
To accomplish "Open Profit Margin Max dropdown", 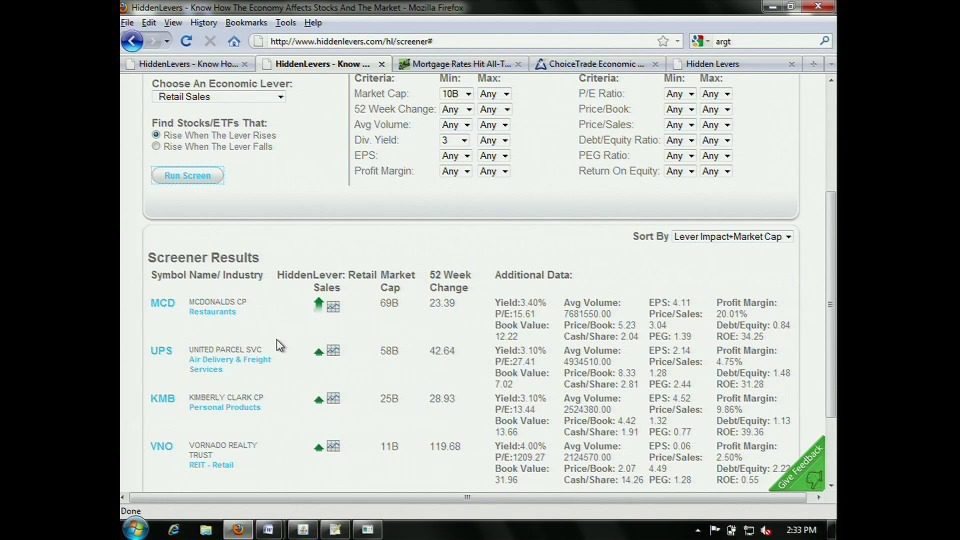I will tap(493, 171).
